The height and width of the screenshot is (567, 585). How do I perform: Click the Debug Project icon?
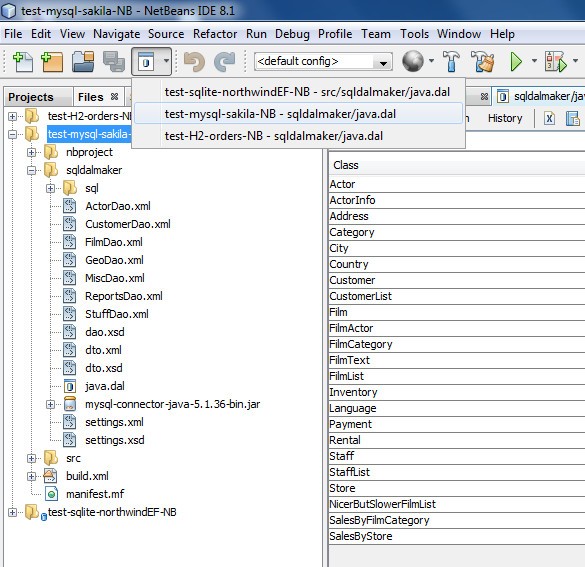[x=556, y=62]
